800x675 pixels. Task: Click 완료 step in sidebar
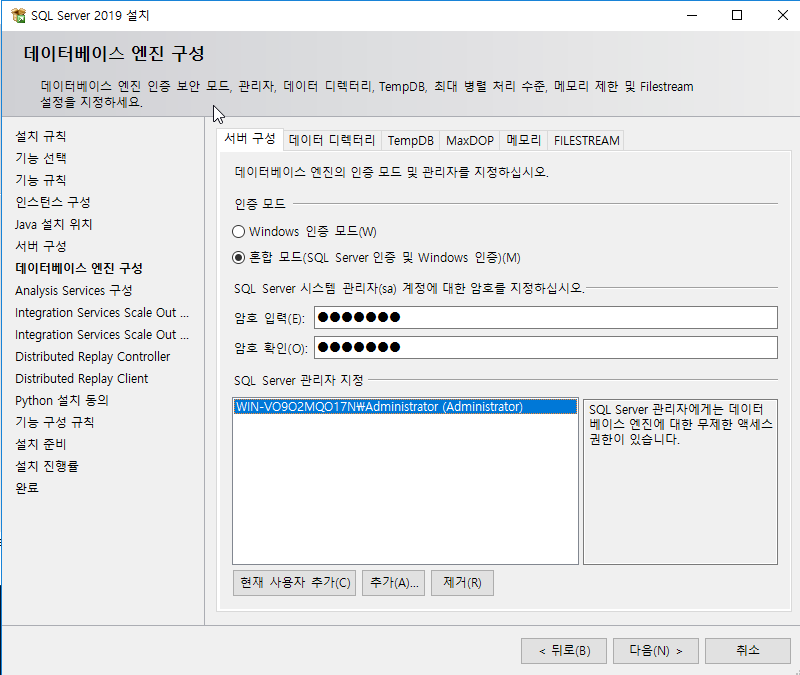(27, 488)
